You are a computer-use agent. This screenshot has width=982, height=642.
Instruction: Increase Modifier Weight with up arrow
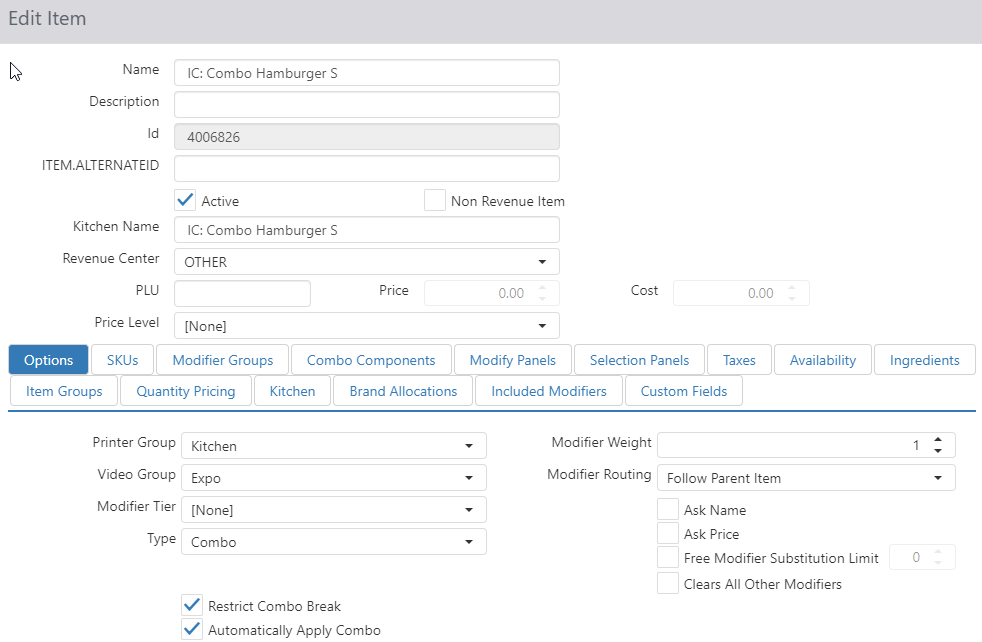click(938, 440)
